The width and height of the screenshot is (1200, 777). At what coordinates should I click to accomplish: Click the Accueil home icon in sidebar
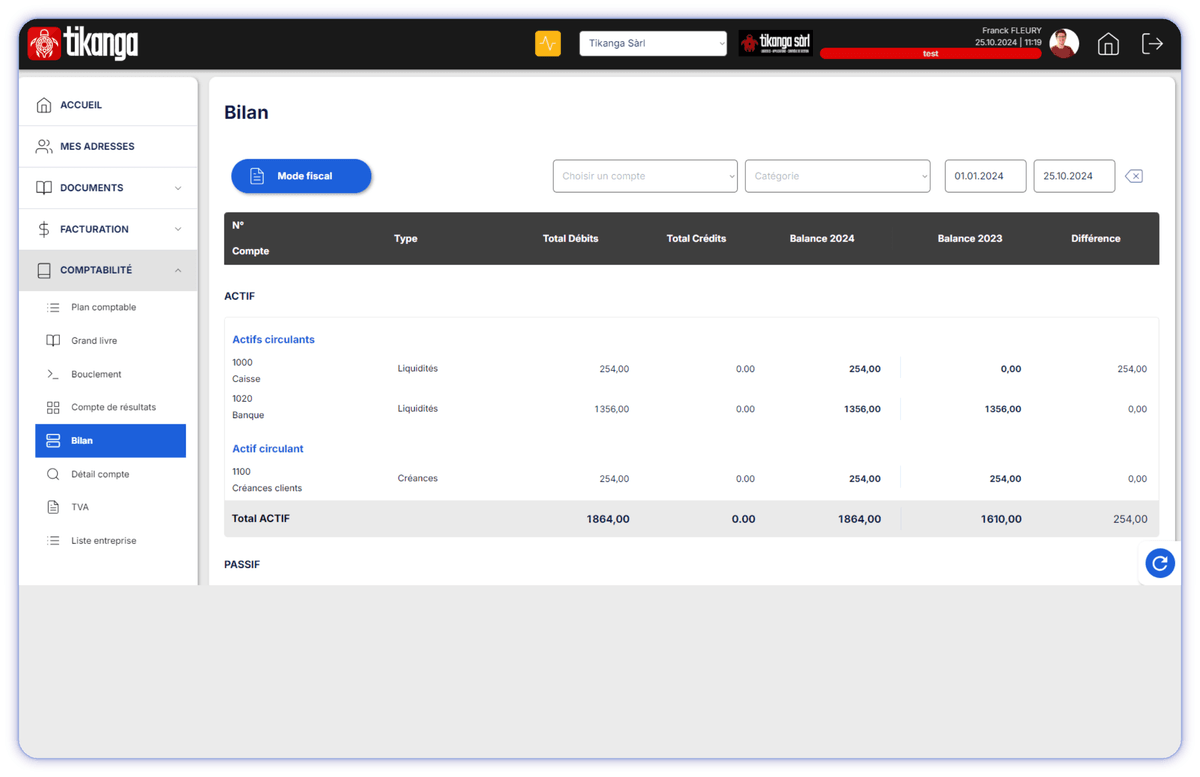44,105
